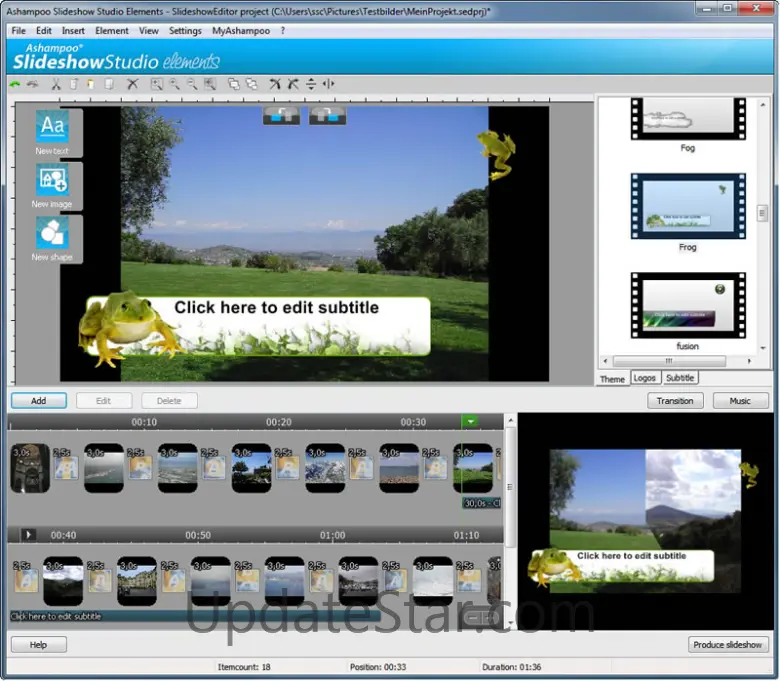Screen dimensions: 780x681
Task: Add a New text element
Action: [x=51, y=132]
